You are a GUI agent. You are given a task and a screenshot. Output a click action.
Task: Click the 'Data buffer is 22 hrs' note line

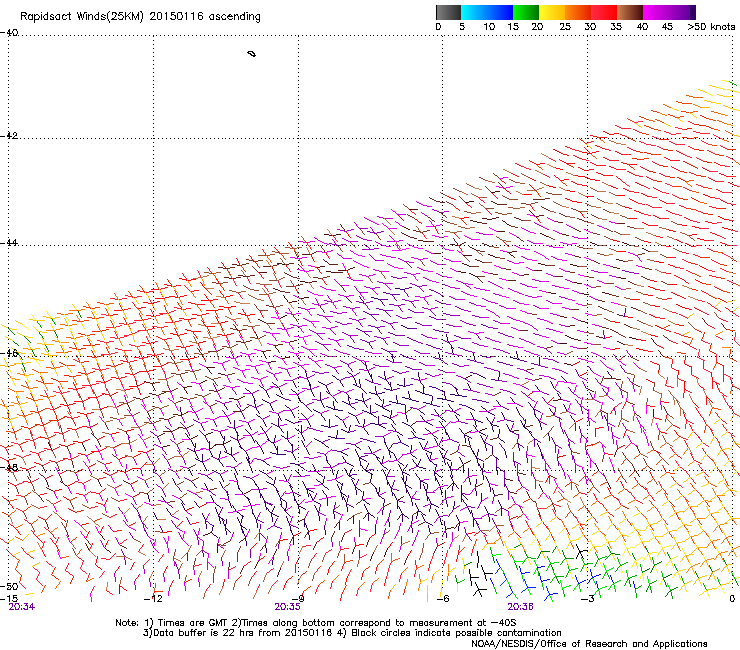tap(352, 633)
